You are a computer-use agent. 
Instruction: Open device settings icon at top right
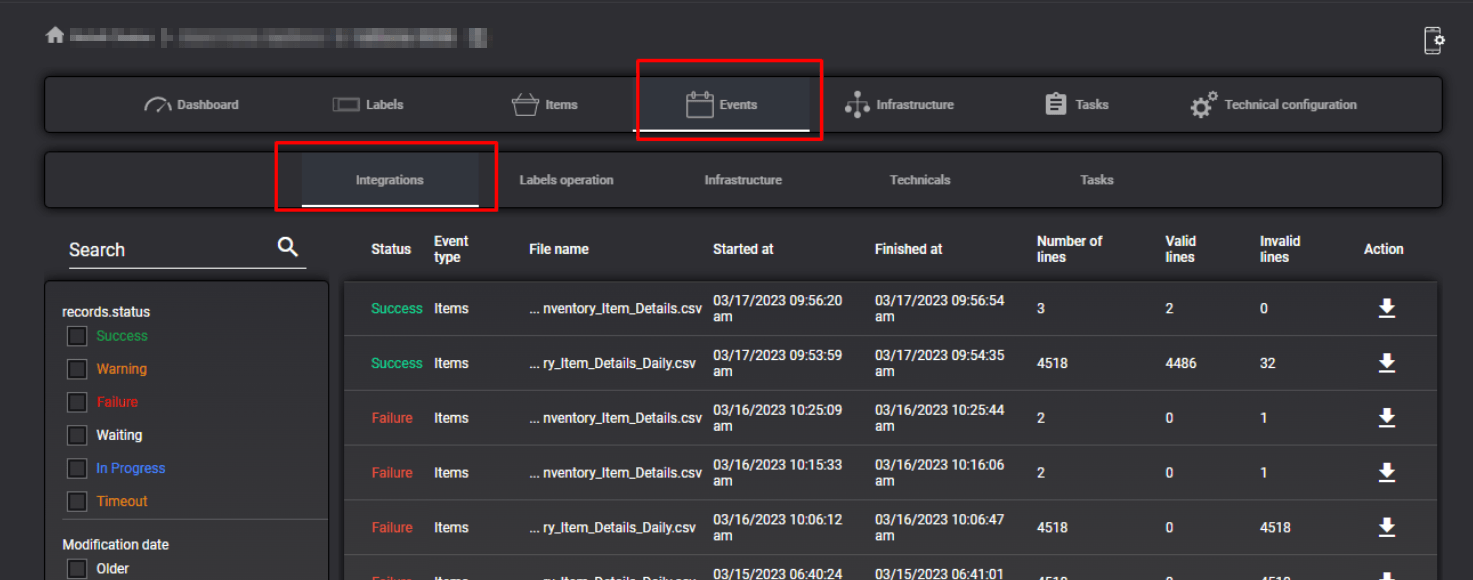pos(1433,40)
